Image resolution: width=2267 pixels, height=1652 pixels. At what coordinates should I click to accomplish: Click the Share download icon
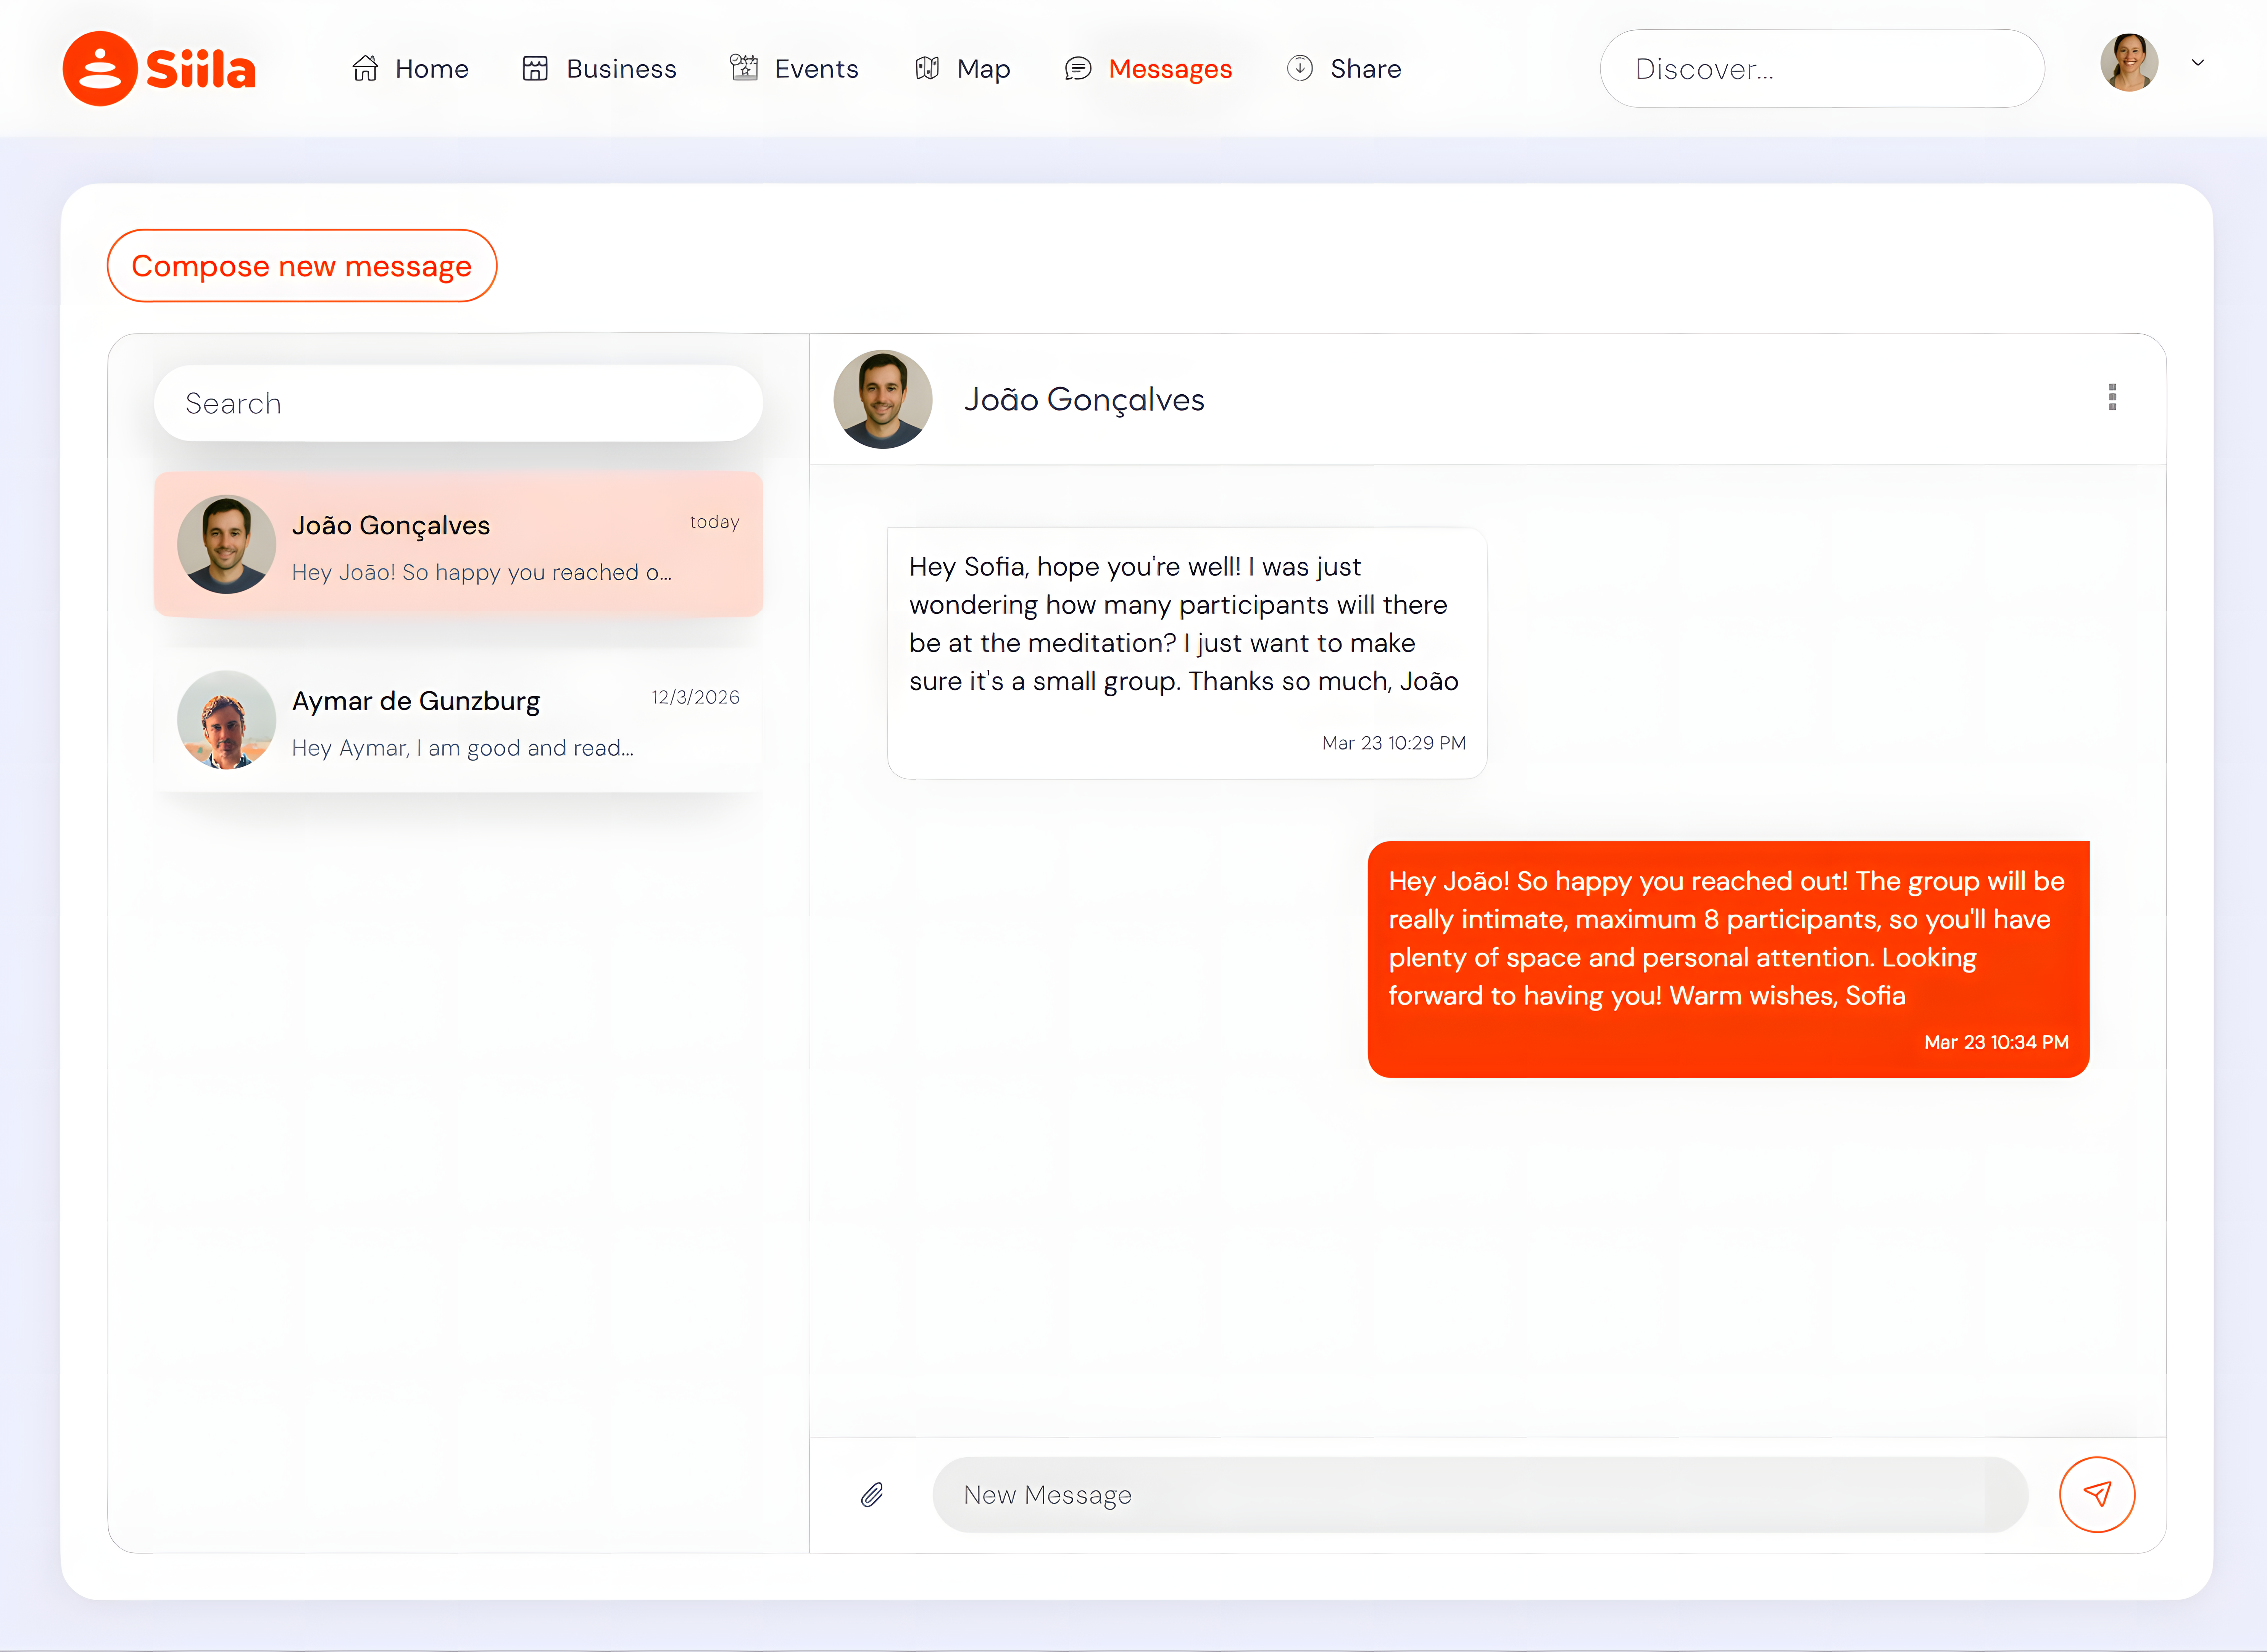tap(1300, 68)
